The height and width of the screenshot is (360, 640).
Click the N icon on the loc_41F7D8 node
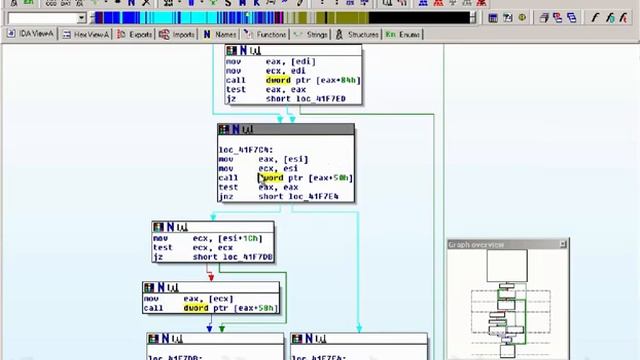pyautogui.click(x=165, y=338)
